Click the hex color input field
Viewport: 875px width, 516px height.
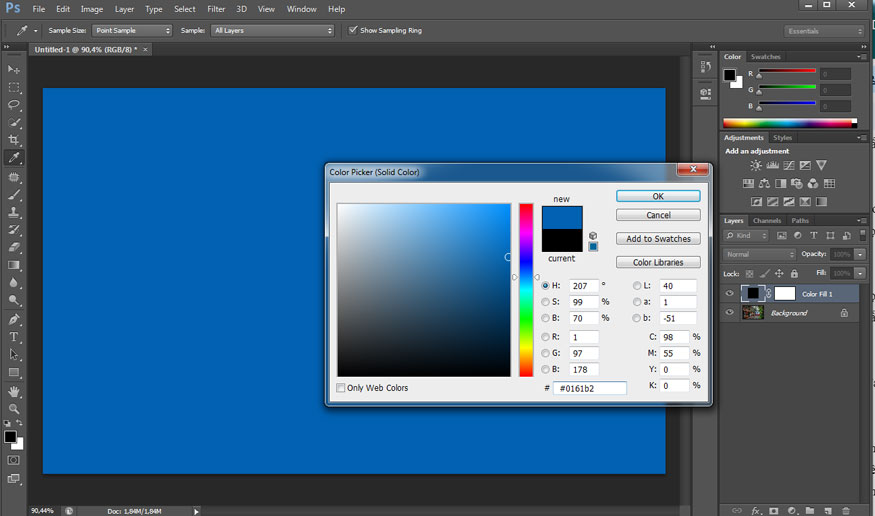pyautogui.click(x=590, y=388)
